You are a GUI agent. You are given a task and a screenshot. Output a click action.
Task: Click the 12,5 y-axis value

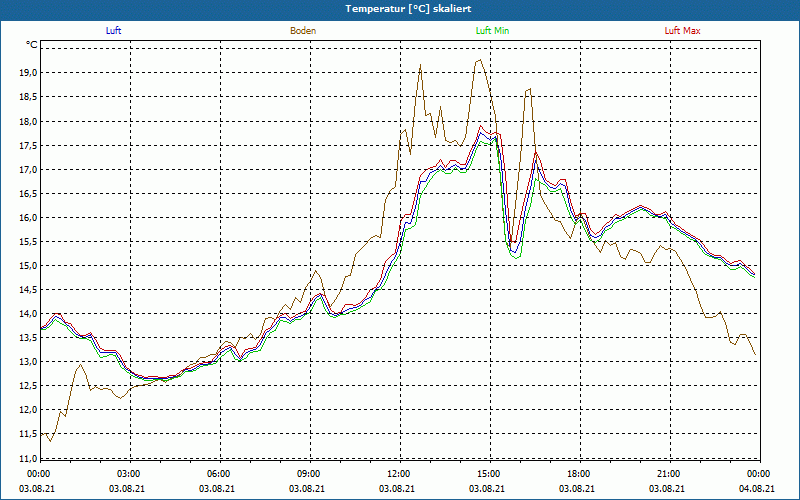click(29, 386)
